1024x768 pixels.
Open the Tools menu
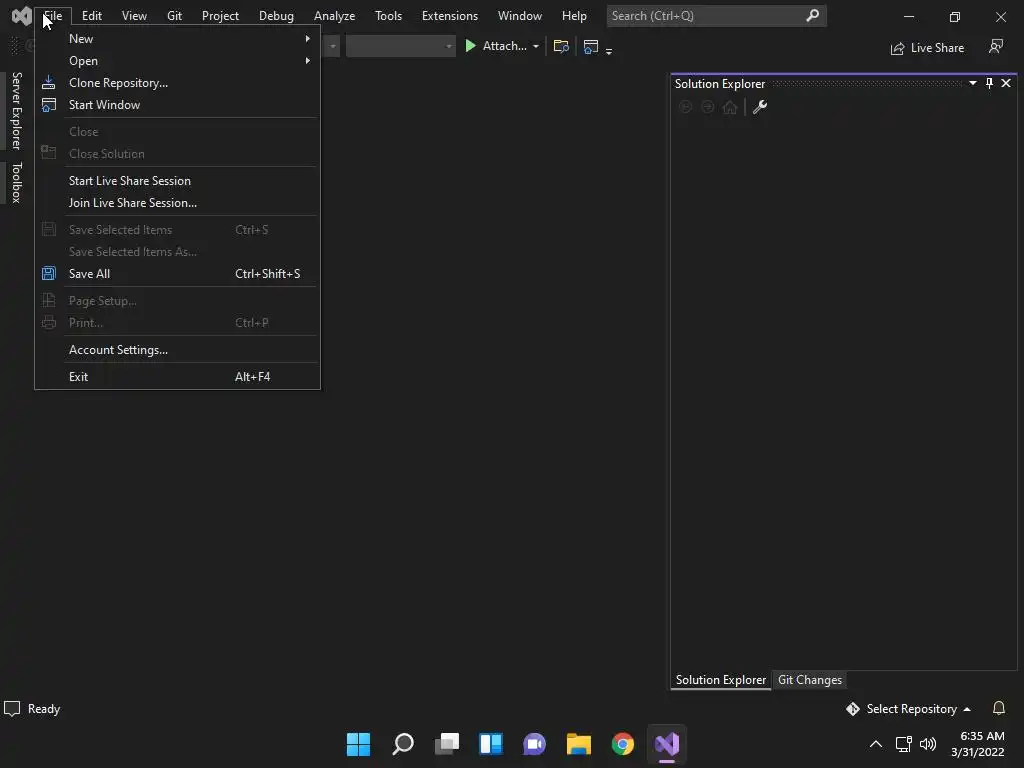pyautogui.click(x=389, y=16)
